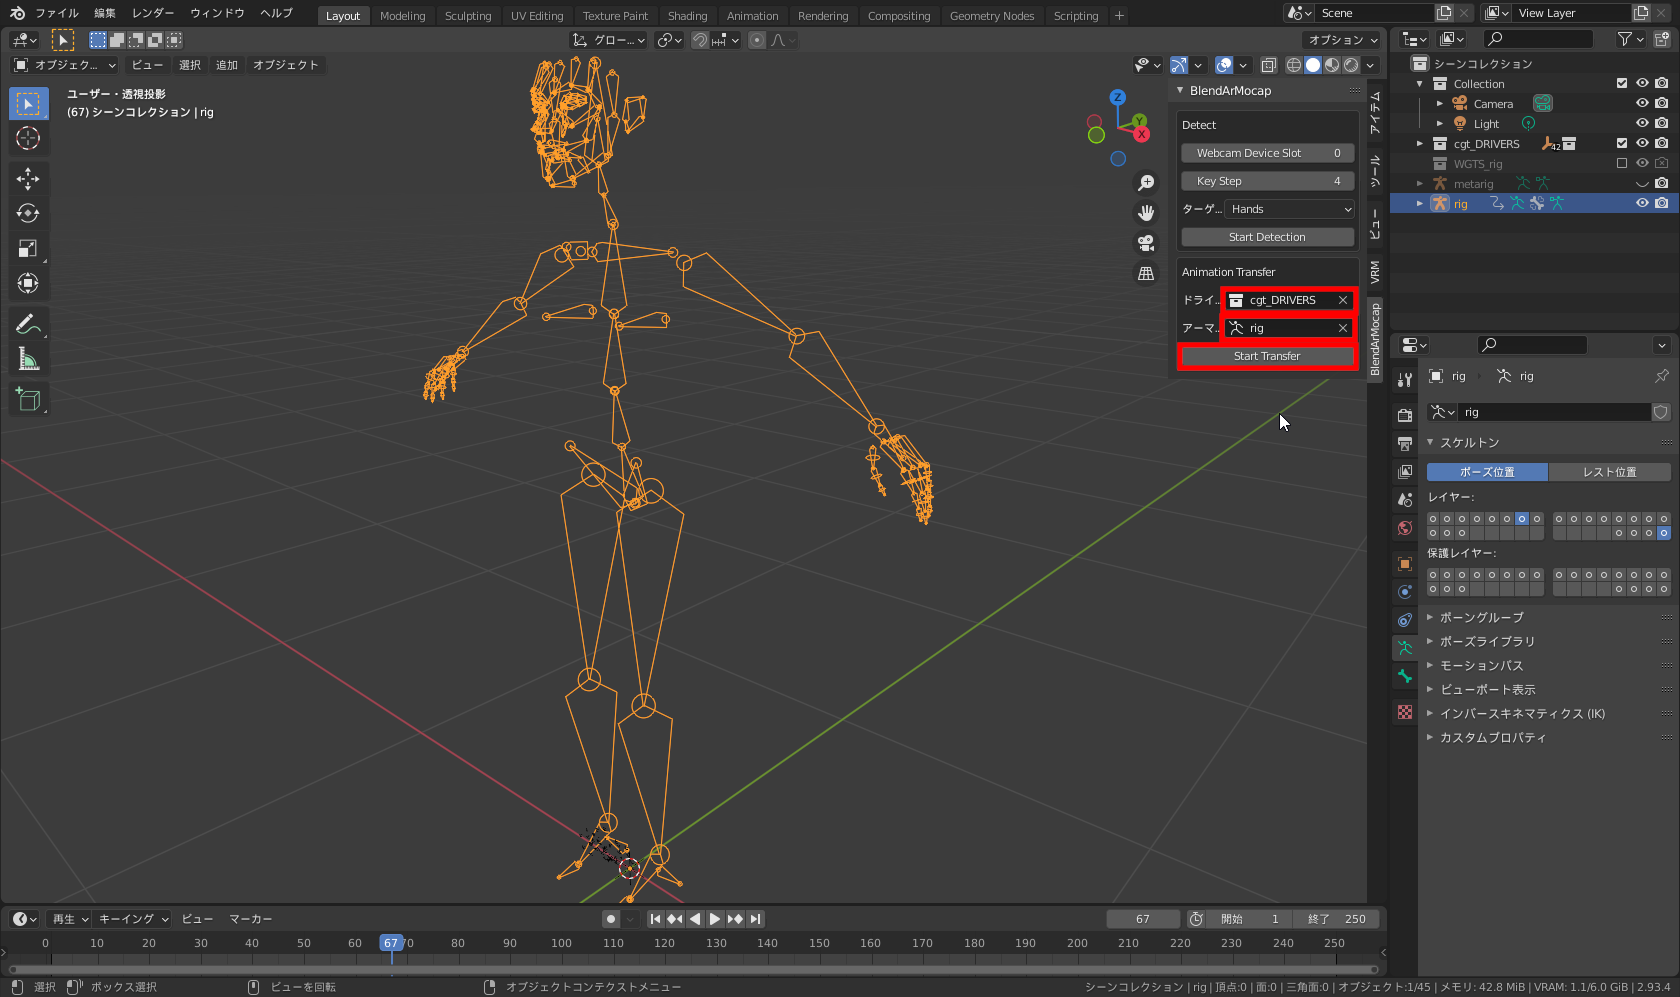The height and width of the screenshot is (997, 1680).
Task: Expand the ボーングループ section
Action: (1482, 617)
